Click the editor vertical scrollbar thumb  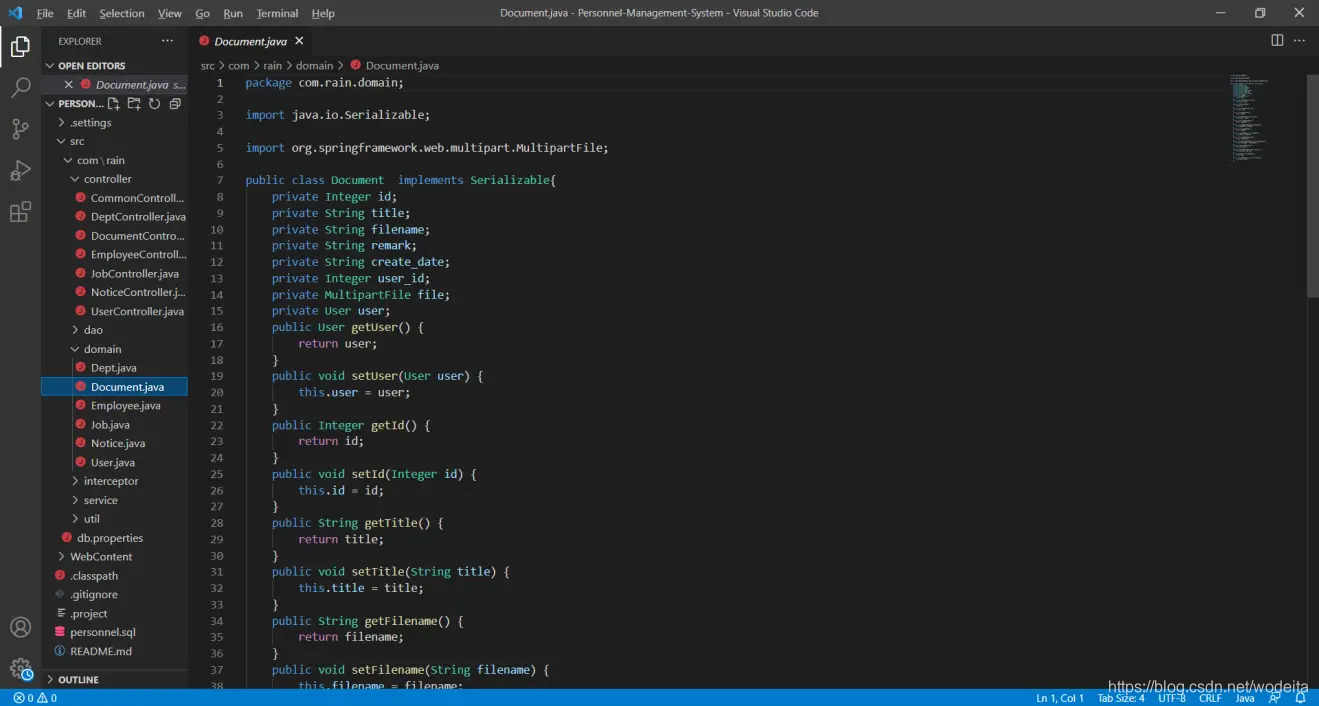point(1312,186)
